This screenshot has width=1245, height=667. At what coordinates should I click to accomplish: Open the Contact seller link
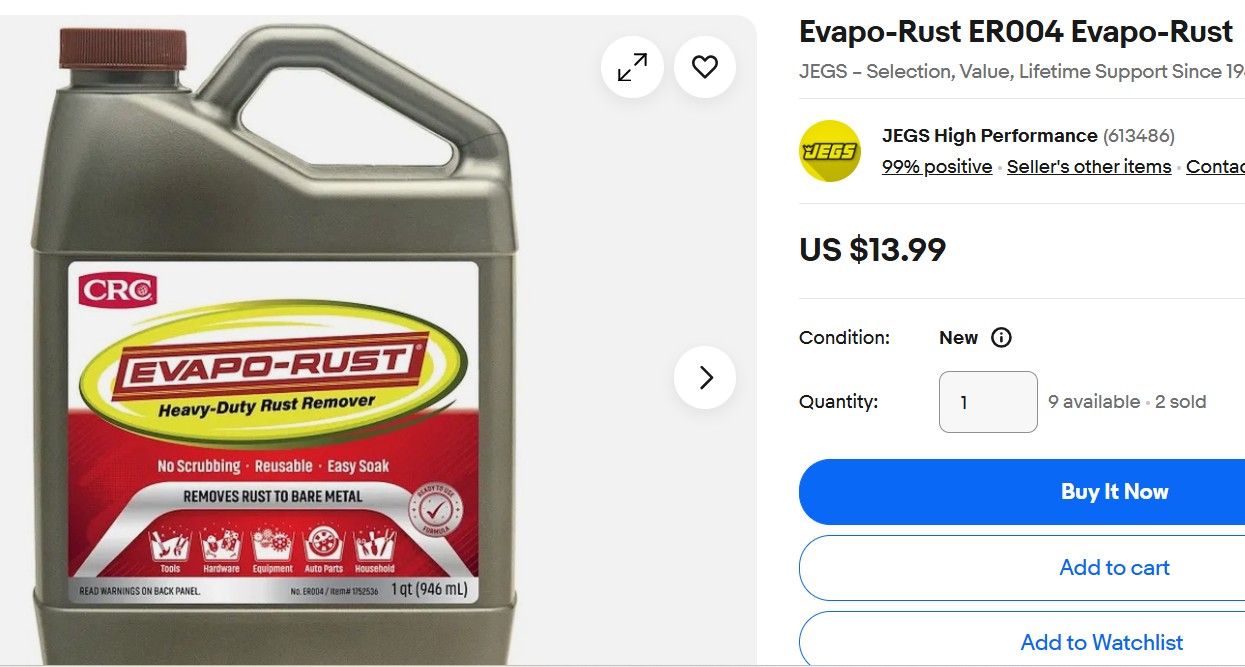[x=1215, y=167]
